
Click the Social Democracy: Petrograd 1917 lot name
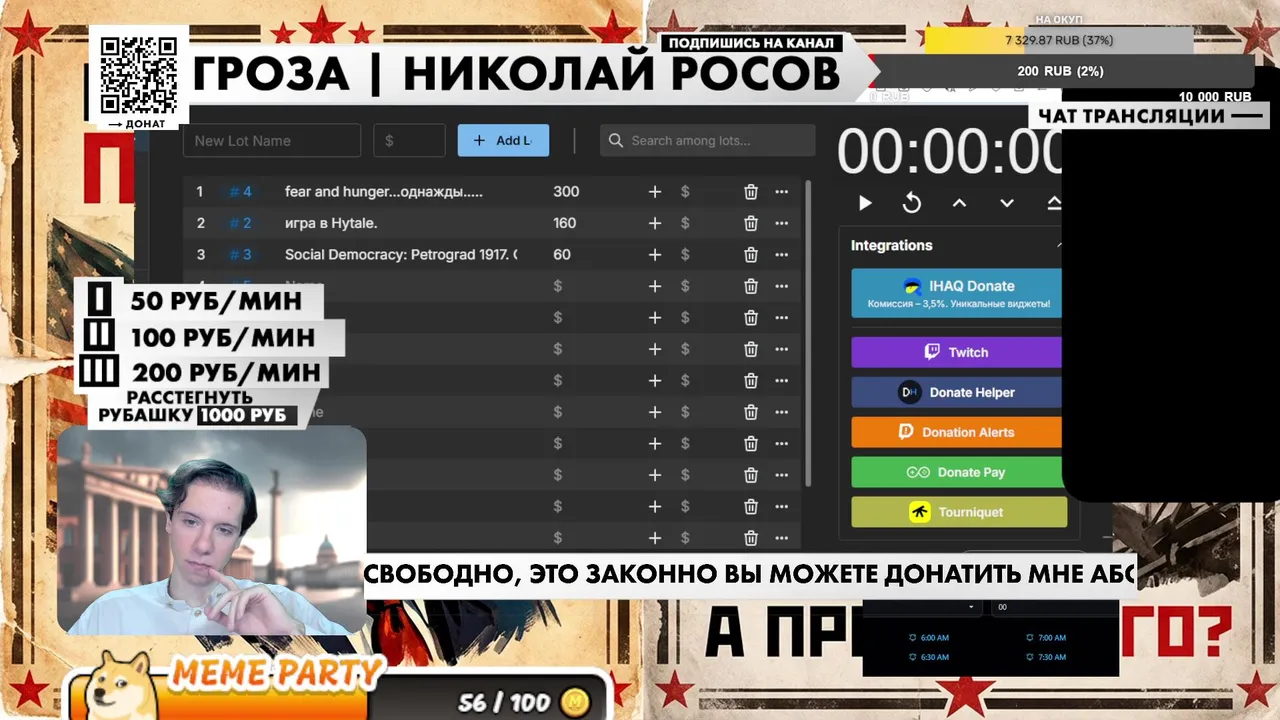(401, 255)
